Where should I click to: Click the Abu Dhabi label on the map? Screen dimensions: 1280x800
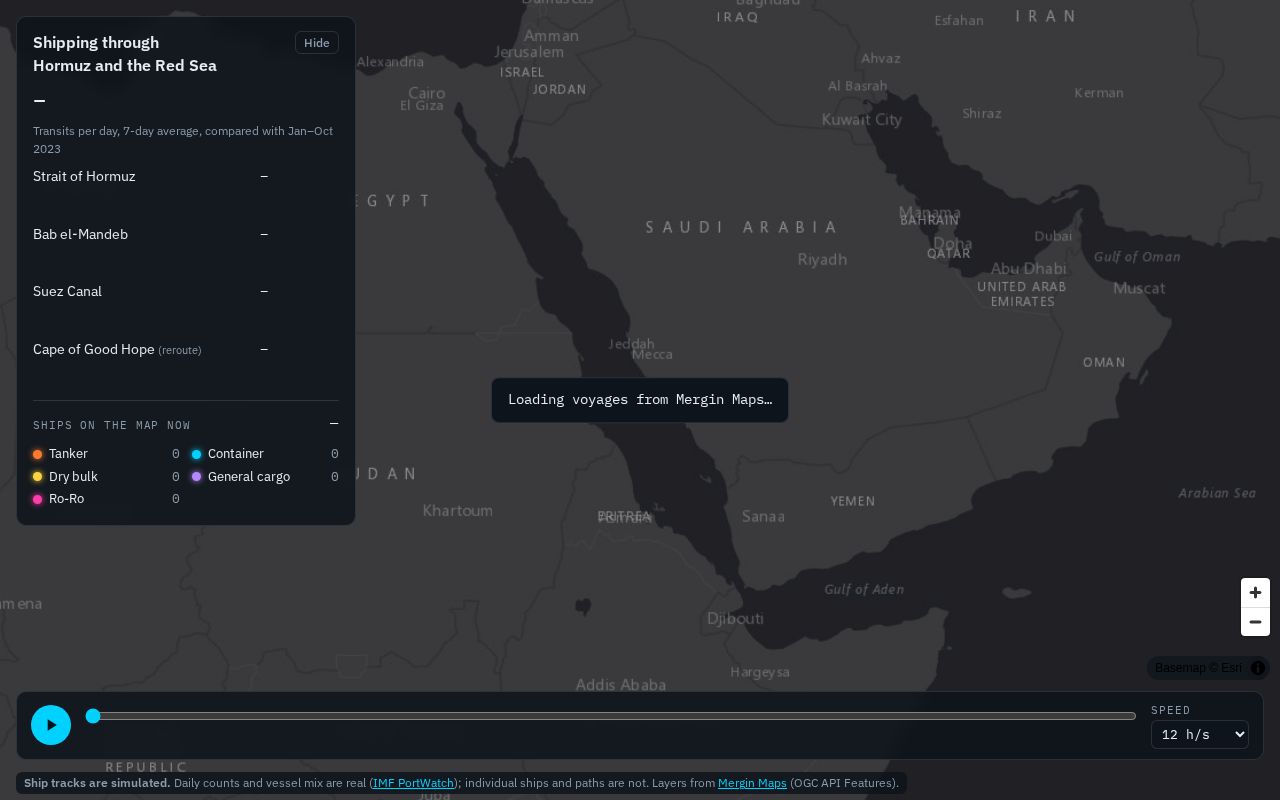tap(1028, 268)
